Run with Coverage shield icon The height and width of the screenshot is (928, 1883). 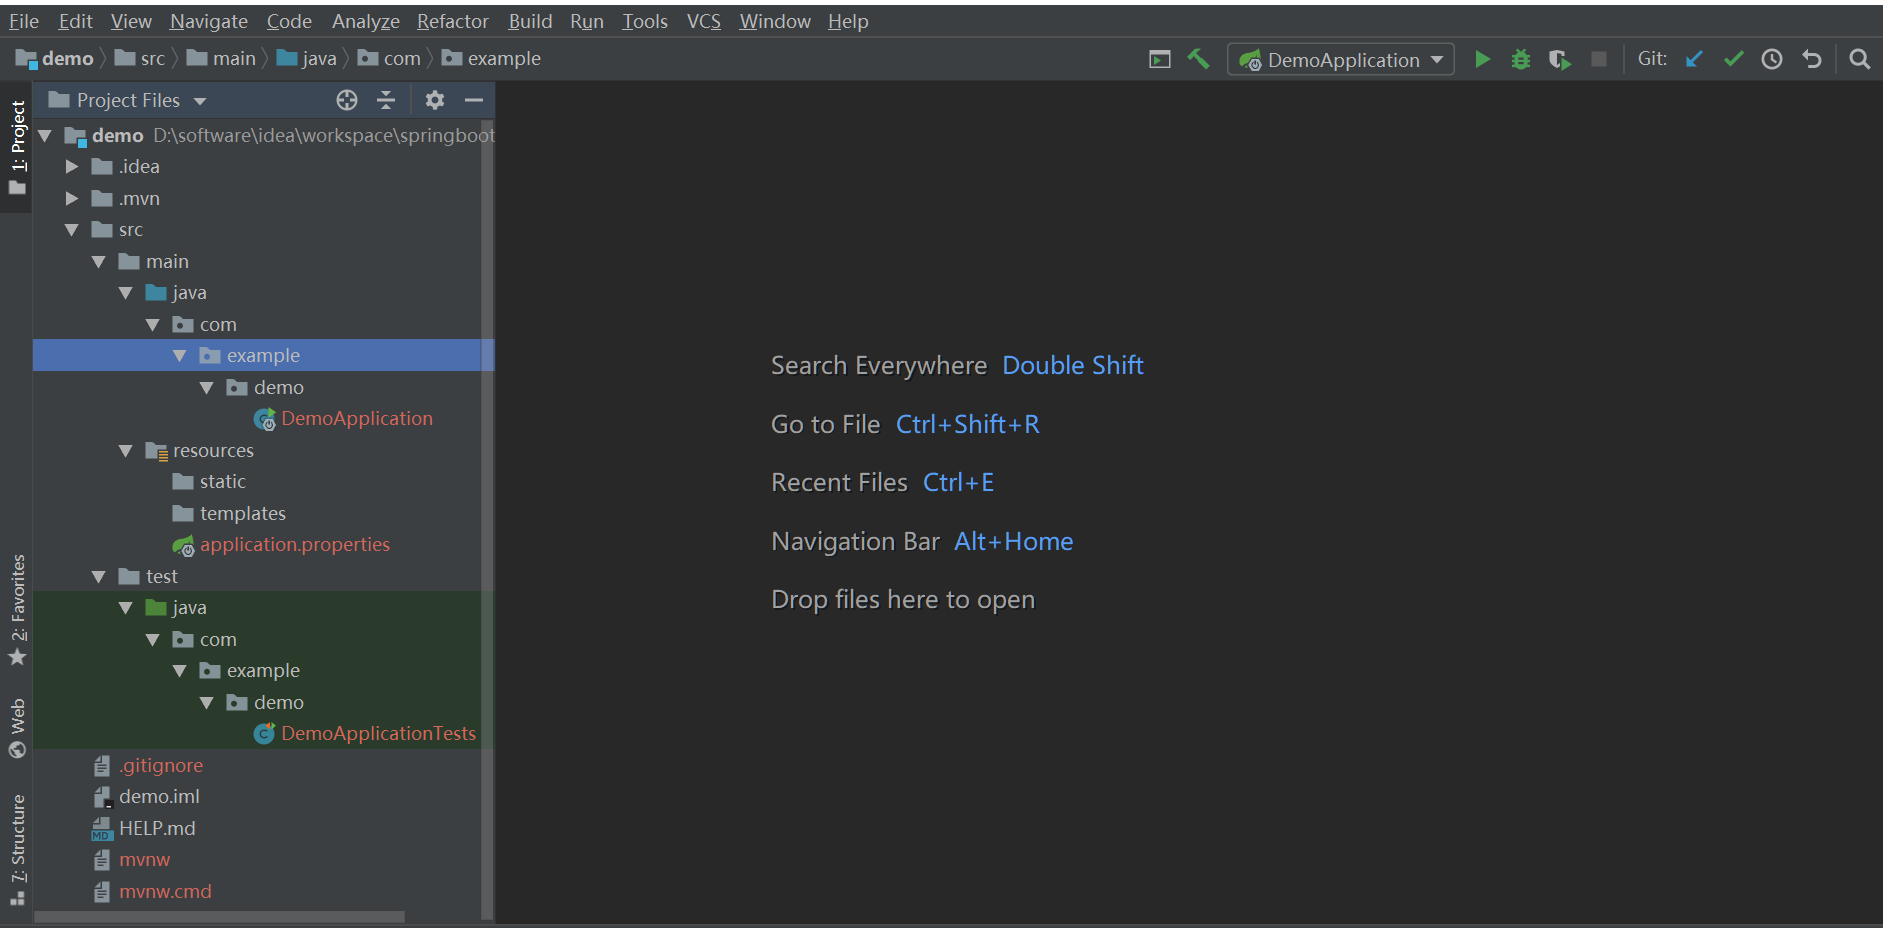pyautogui.click(x=1559, y=60)
